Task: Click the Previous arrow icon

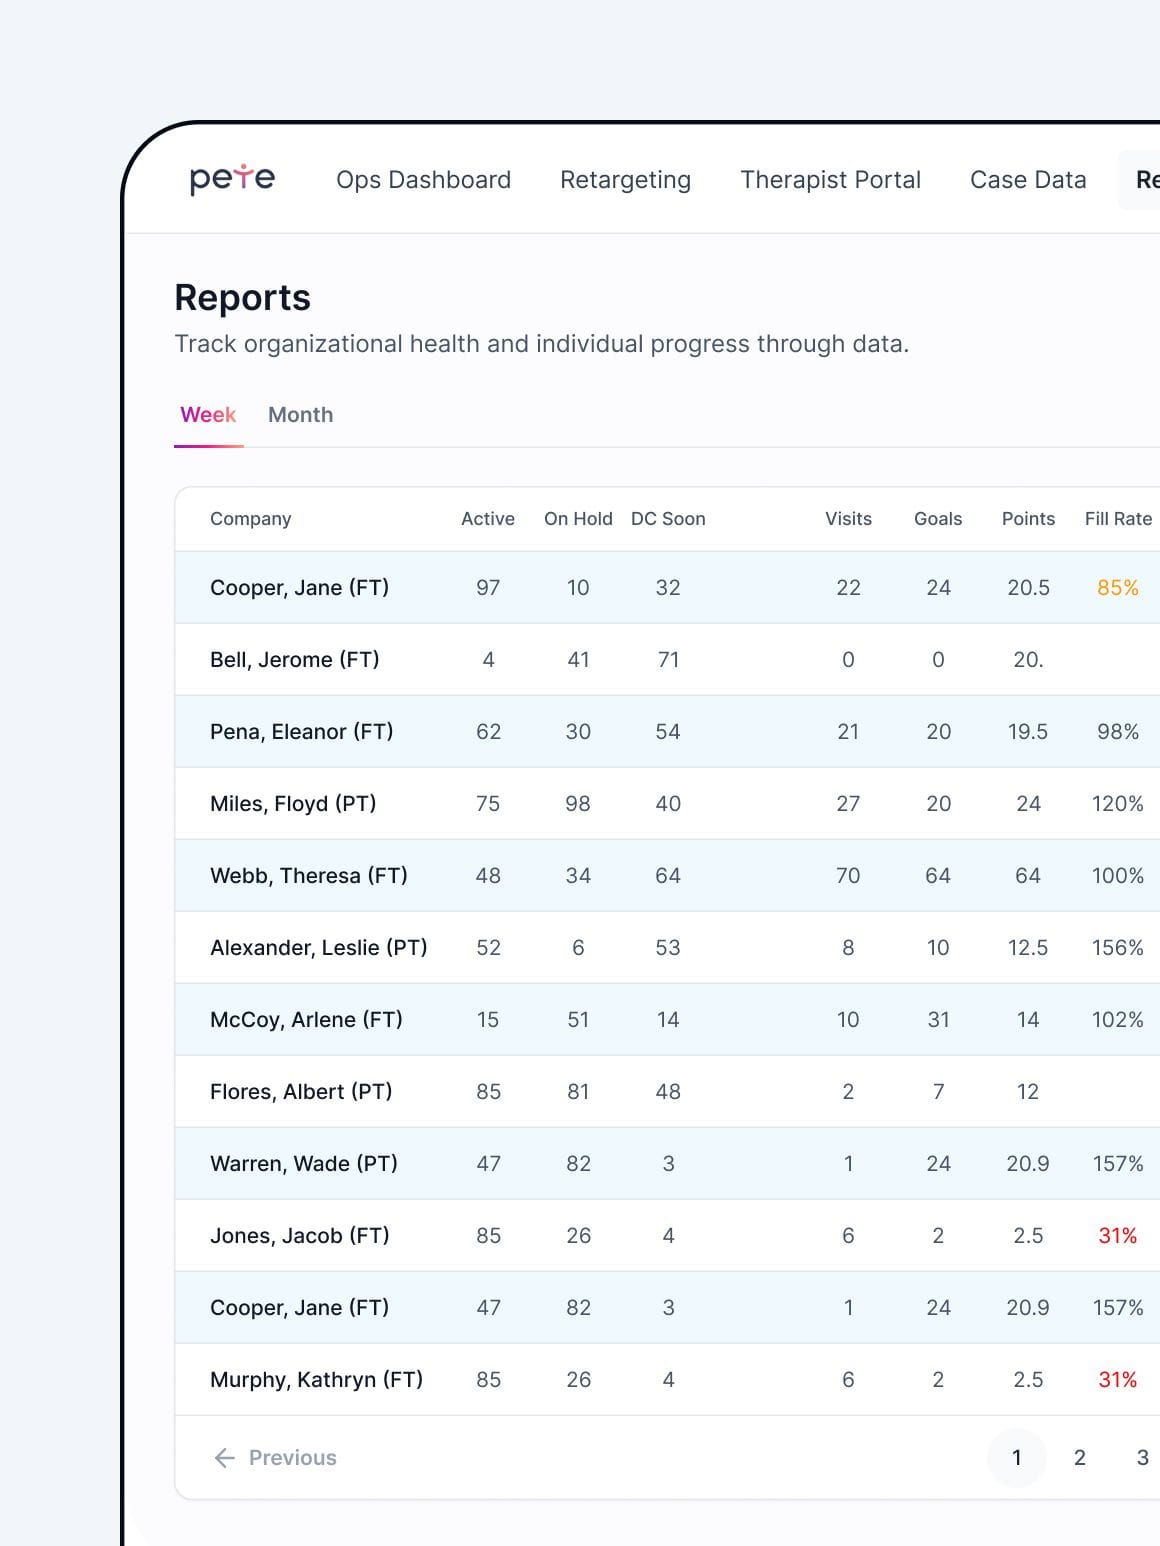Action: (x=225, y=1458)
